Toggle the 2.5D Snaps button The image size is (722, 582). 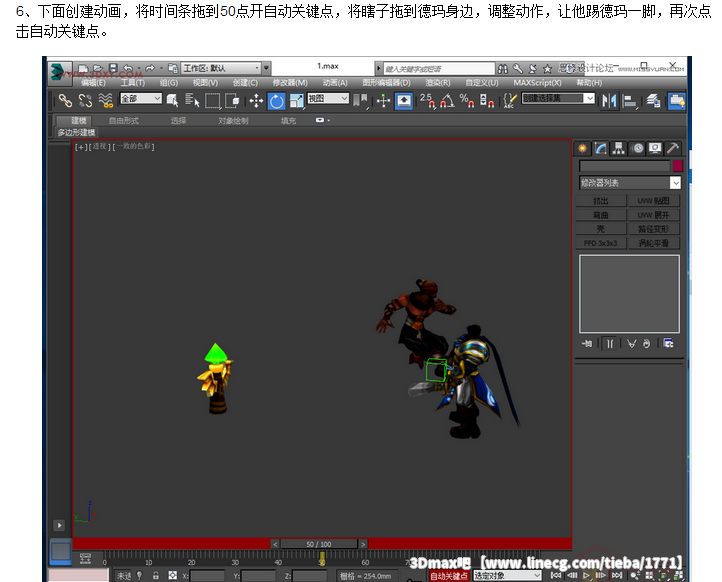click(428, 100)
